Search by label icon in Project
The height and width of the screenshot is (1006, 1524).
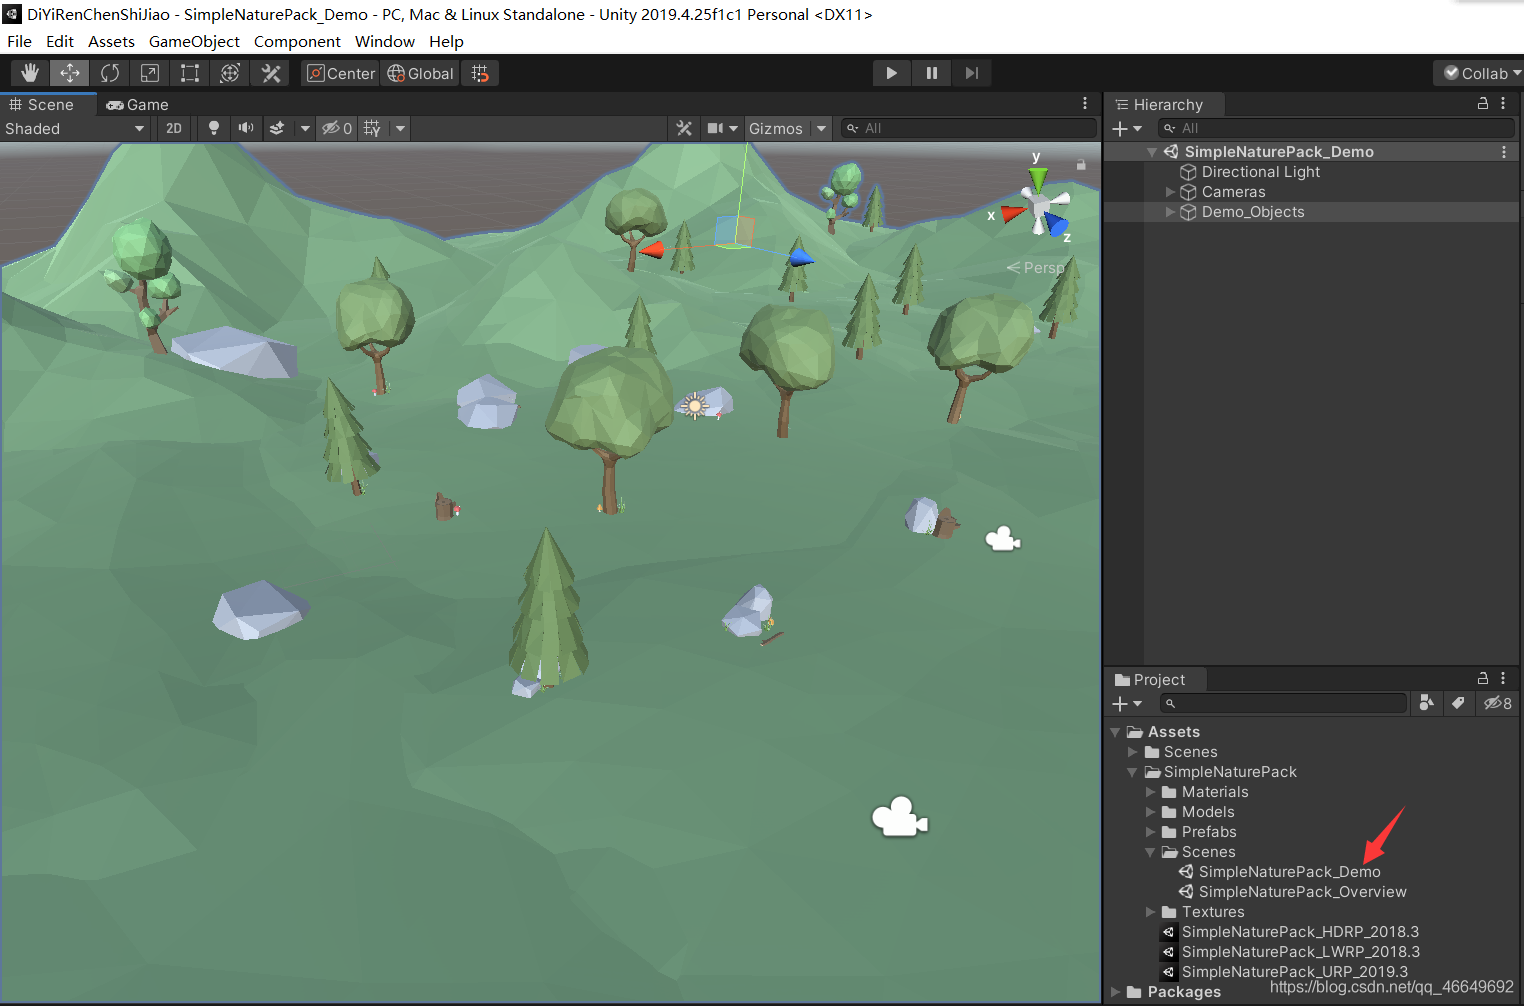1459,703
